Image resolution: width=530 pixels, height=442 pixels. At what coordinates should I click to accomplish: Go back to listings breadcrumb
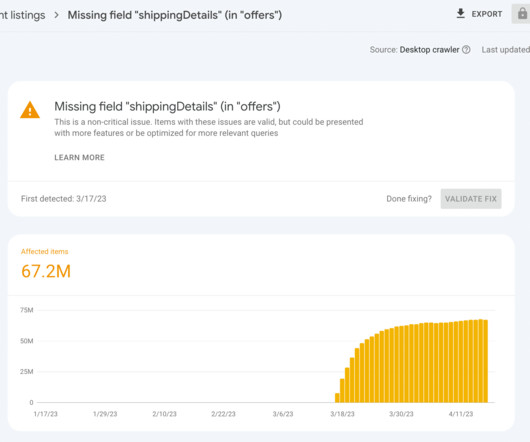point(23,15)
